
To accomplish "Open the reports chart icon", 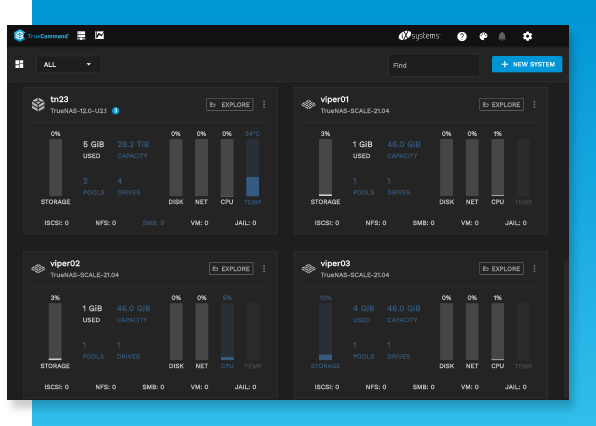I will [x=100, y=35].
